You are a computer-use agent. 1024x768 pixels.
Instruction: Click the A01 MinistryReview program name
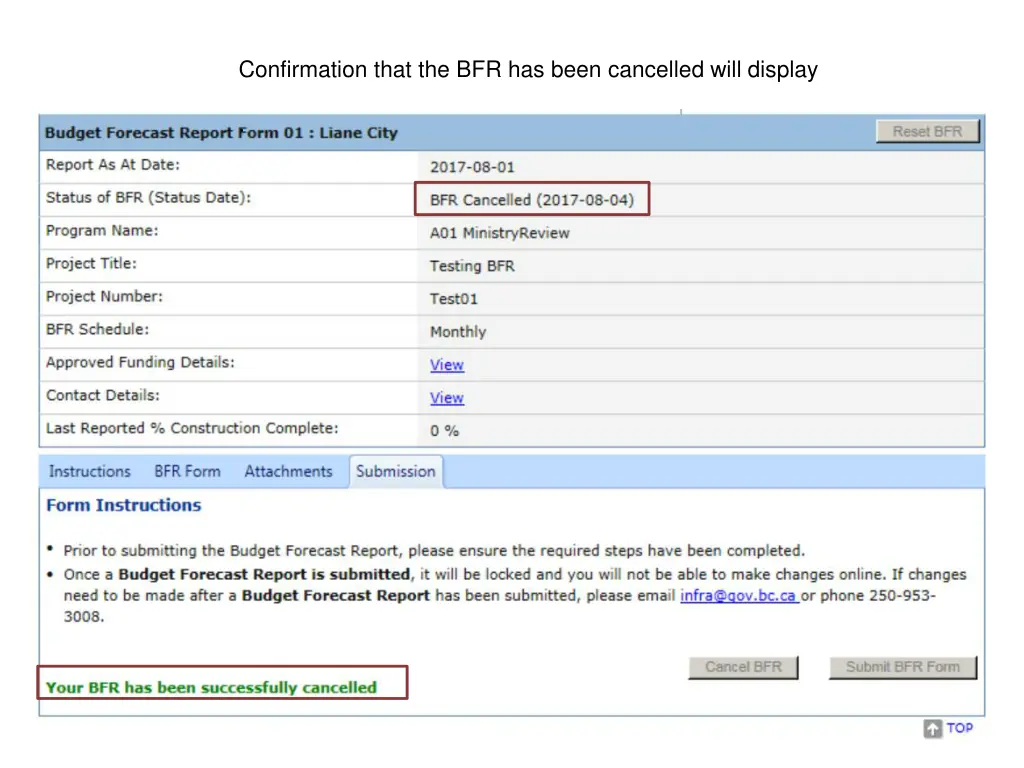click(x=499, y=233)
